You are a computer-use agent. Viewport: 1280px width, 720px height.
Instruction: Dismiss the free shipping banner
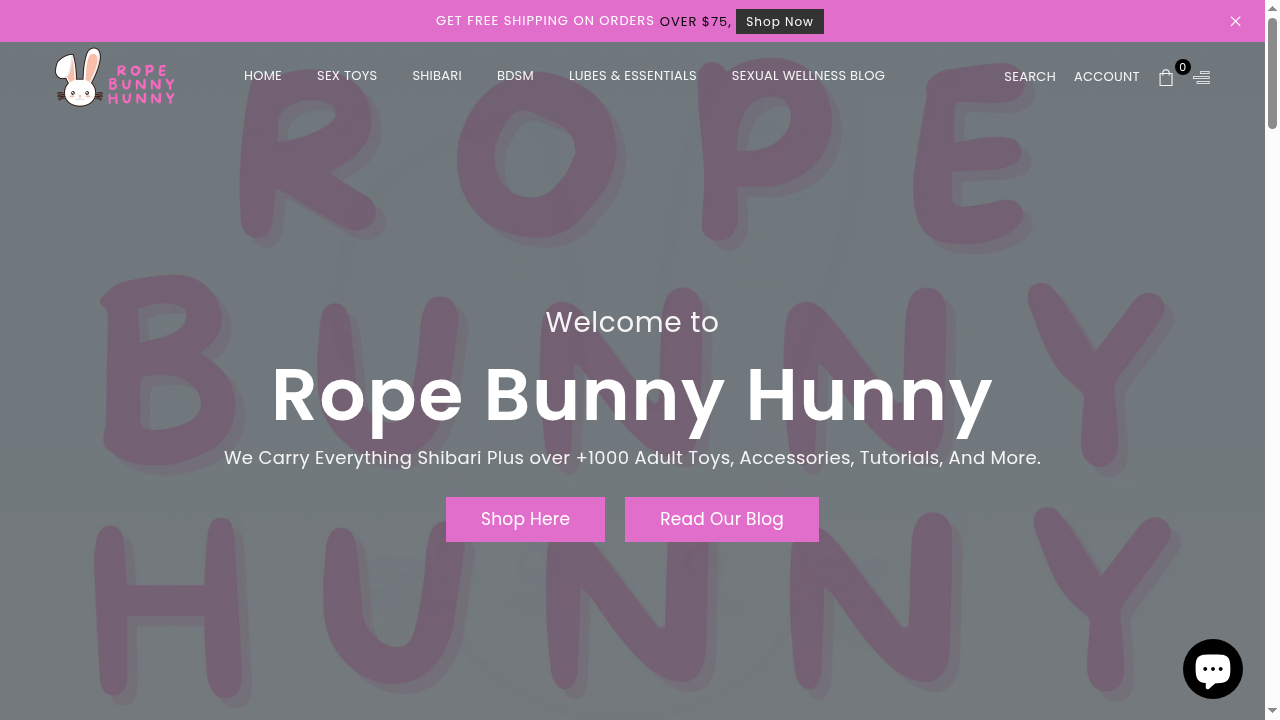pyautogui.click(x=1235, y=21)
